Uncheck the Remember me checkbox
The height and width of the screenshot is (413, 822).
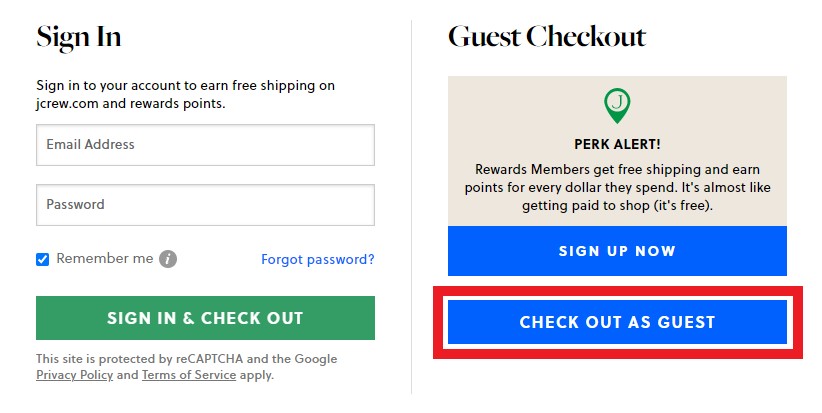[x=43, y=259]
